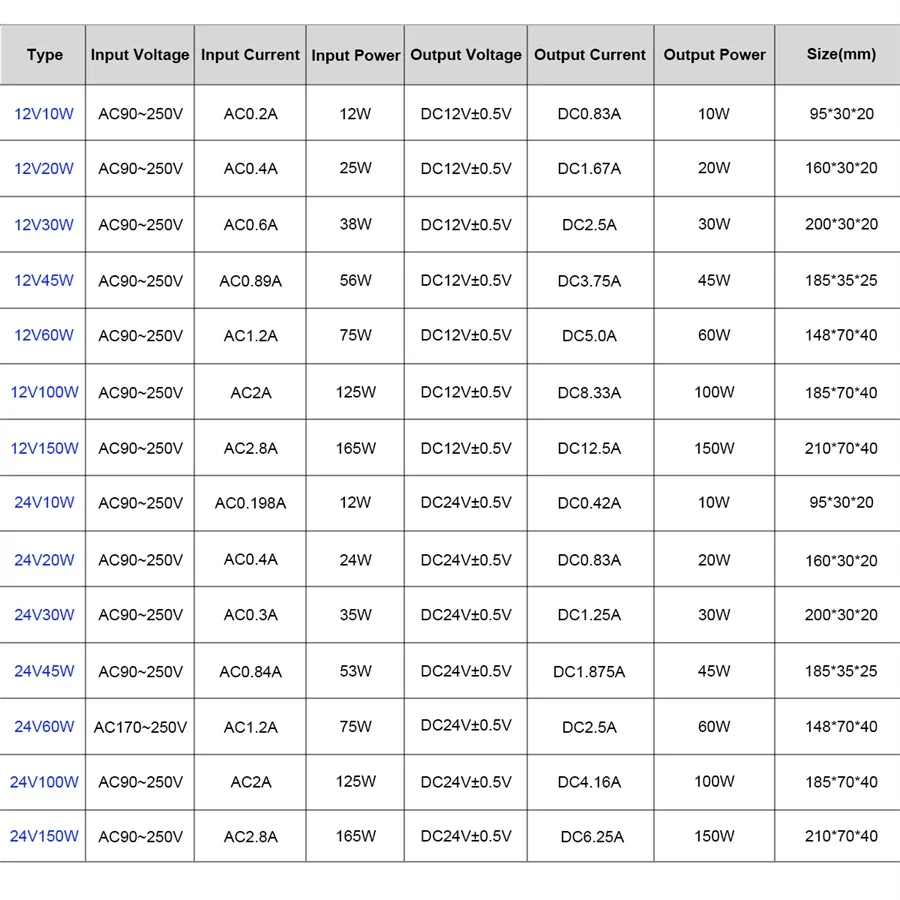The image size is (900, 900).
Task: Click the AC0.89A input current cell
Action: pyautogui.click(x=250, y=281)
